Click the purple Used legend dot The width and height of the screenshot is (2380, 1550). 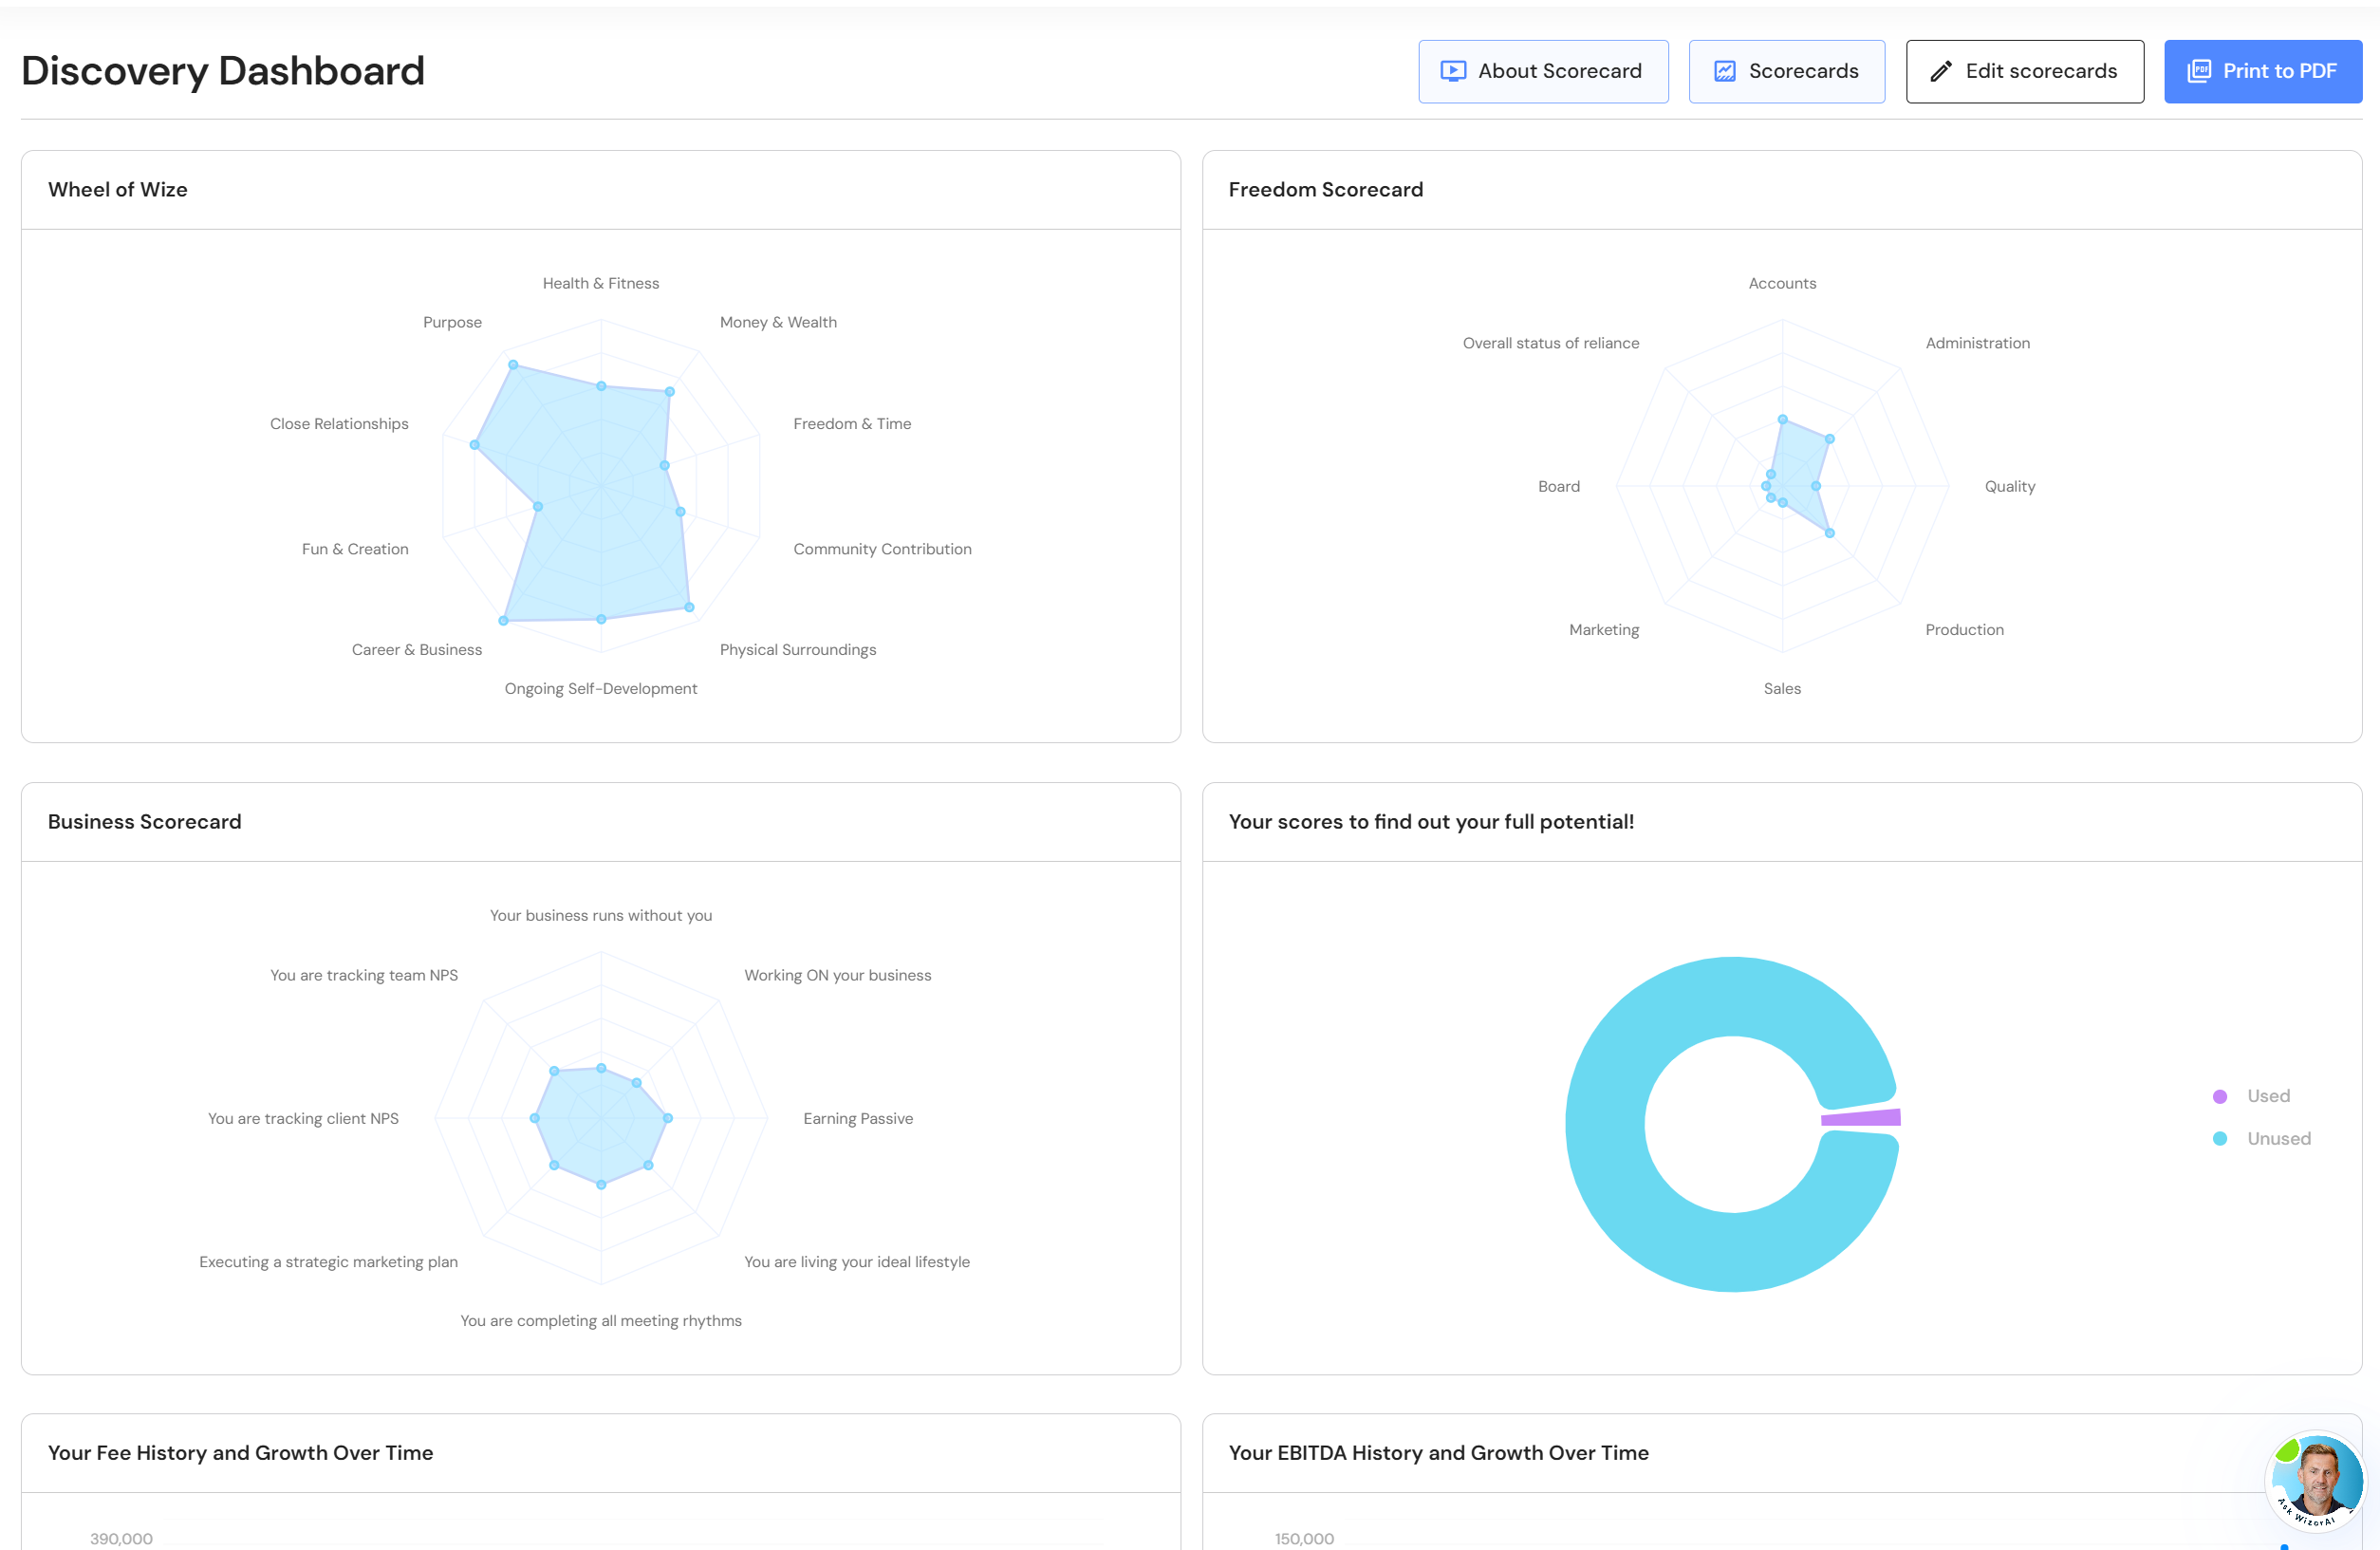point(2220,1096)
